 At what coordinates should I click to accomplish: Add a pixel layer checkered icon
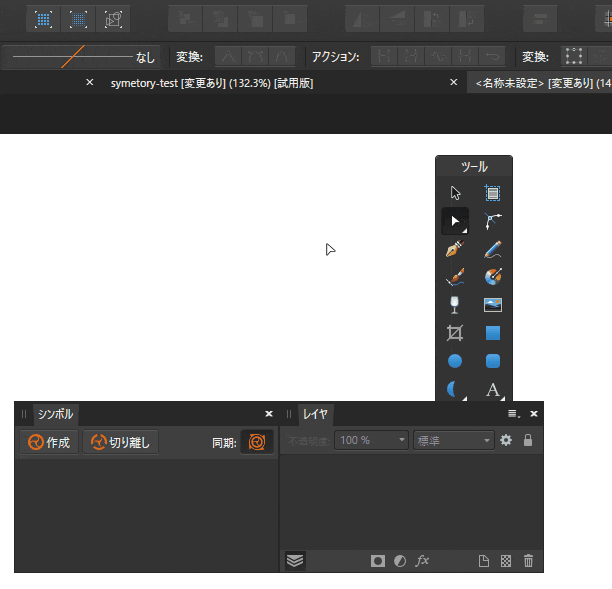click(506, 561)
